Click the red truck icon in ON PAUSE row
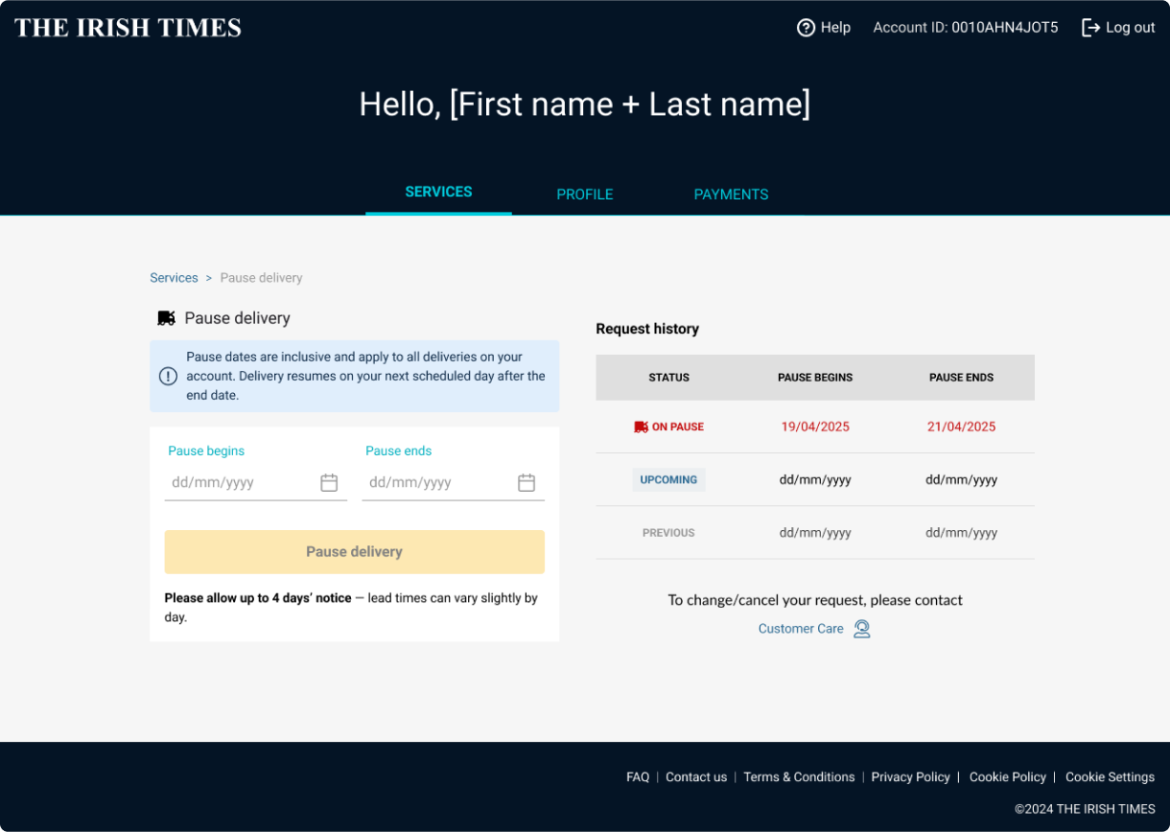The width and height of the screenshot is (1170, 832). pos(641,427)
